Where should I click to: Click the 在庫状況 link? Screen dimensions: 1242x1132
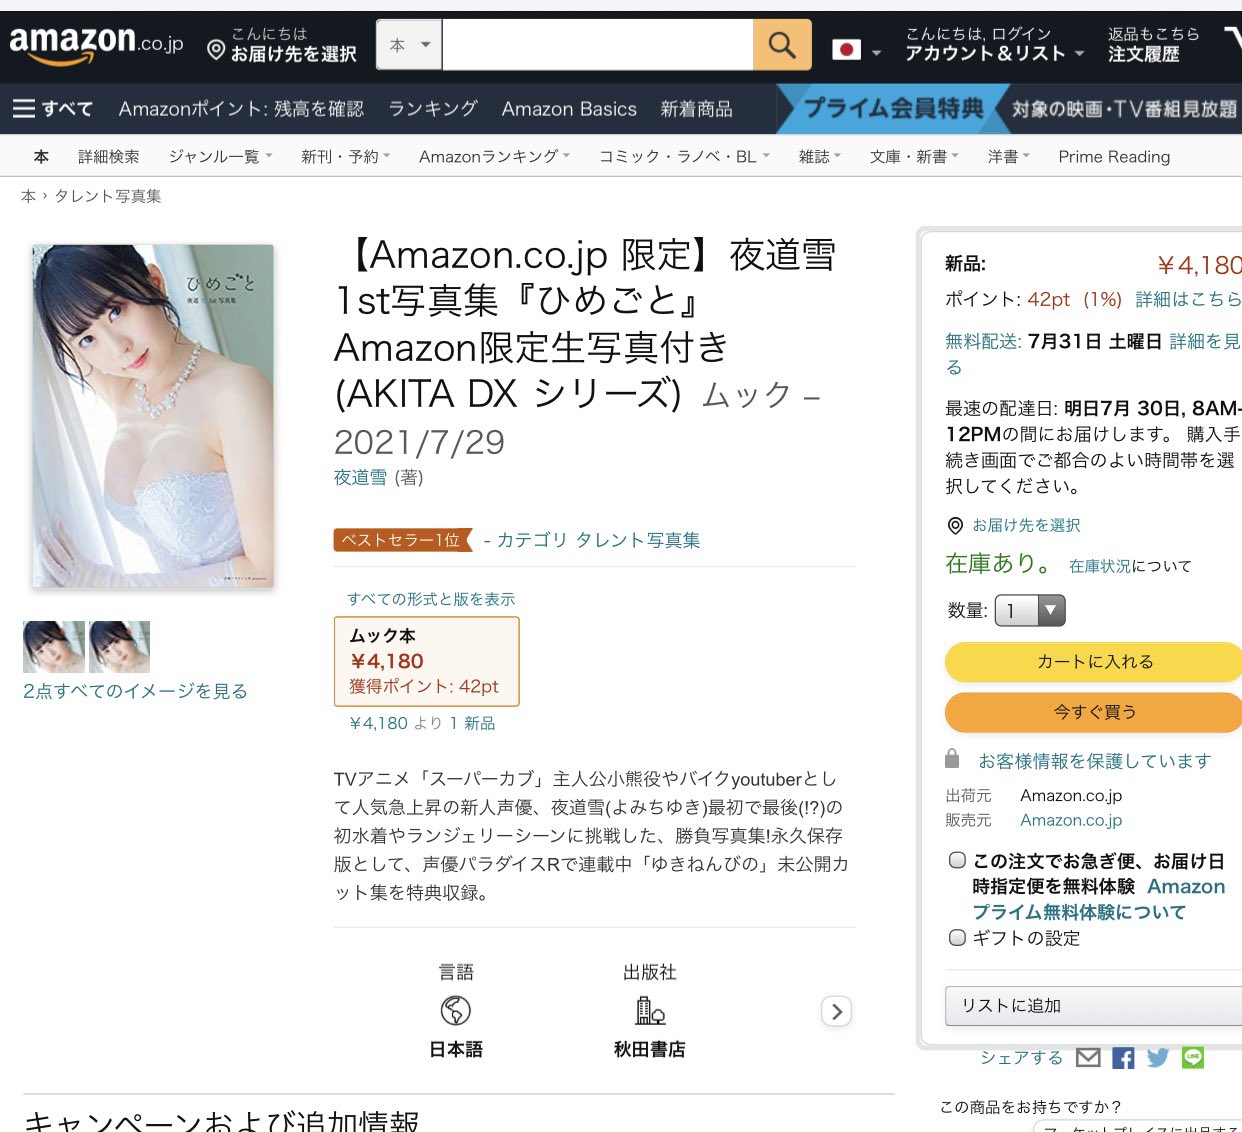click(x=1099, y=566)
